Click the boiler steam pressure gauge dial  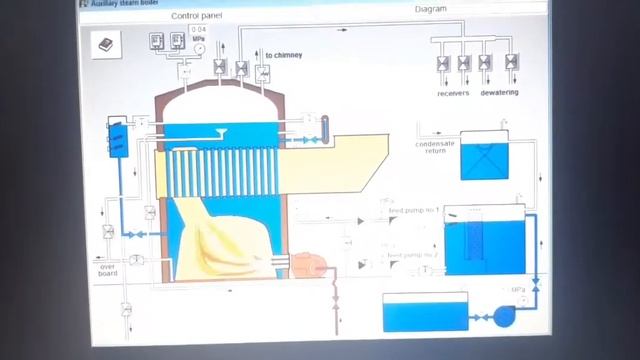coord(199,49)
